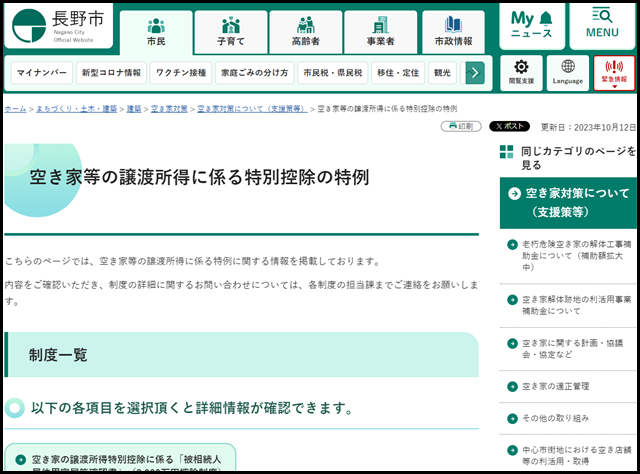Show more quick links with arrow
The image size is (640, 474).
click(x=475, y=73)
